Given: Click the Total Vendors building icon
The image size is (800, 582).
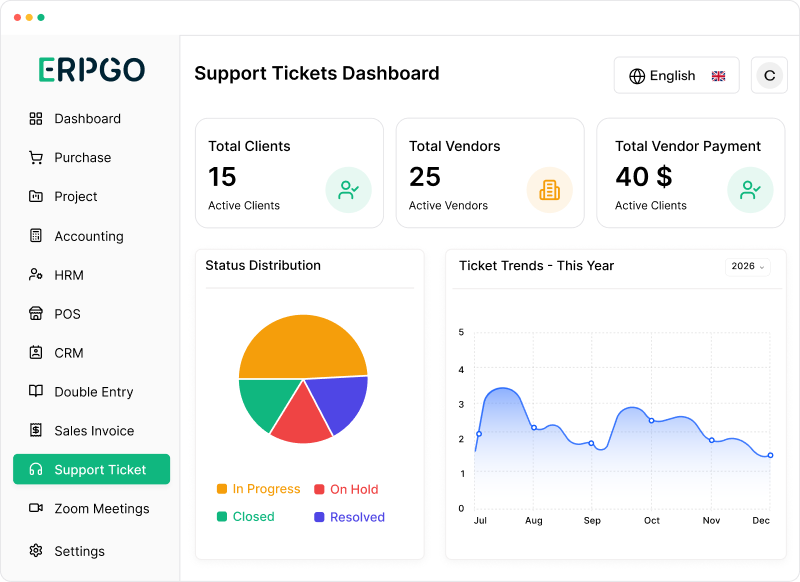Looking at the screenshot, I should [x=549, y=190].
